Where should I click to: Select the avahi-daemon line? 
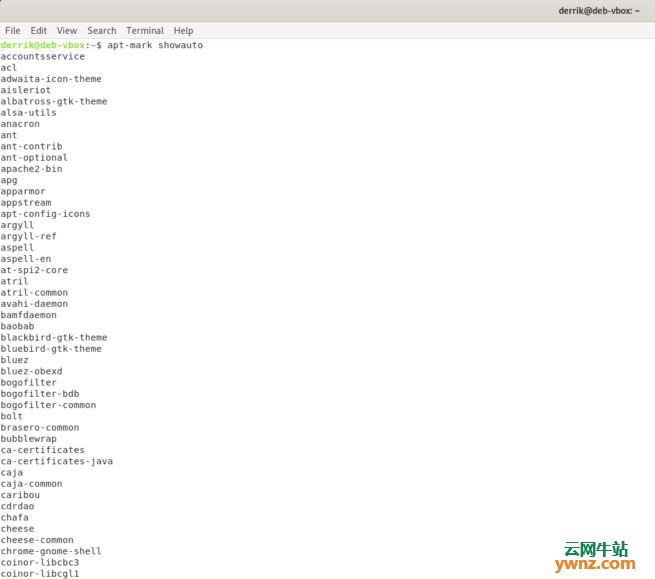pyautogui.click(x=34, y=304)
